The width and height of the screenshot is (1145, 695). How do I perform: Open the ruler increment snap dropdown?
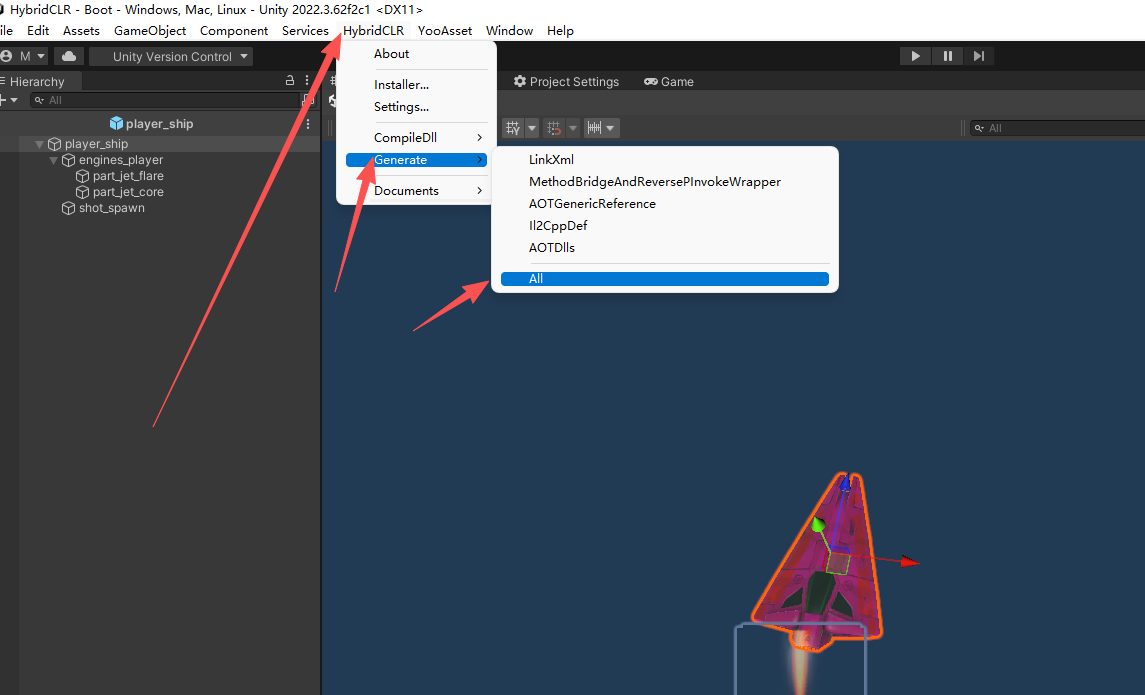tap(601, 128)
